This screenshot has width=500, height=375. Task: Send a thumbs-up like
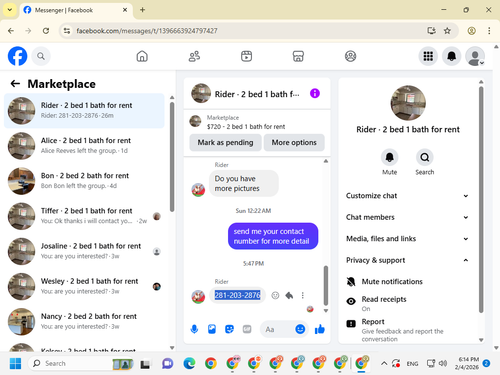pos(320,329)
